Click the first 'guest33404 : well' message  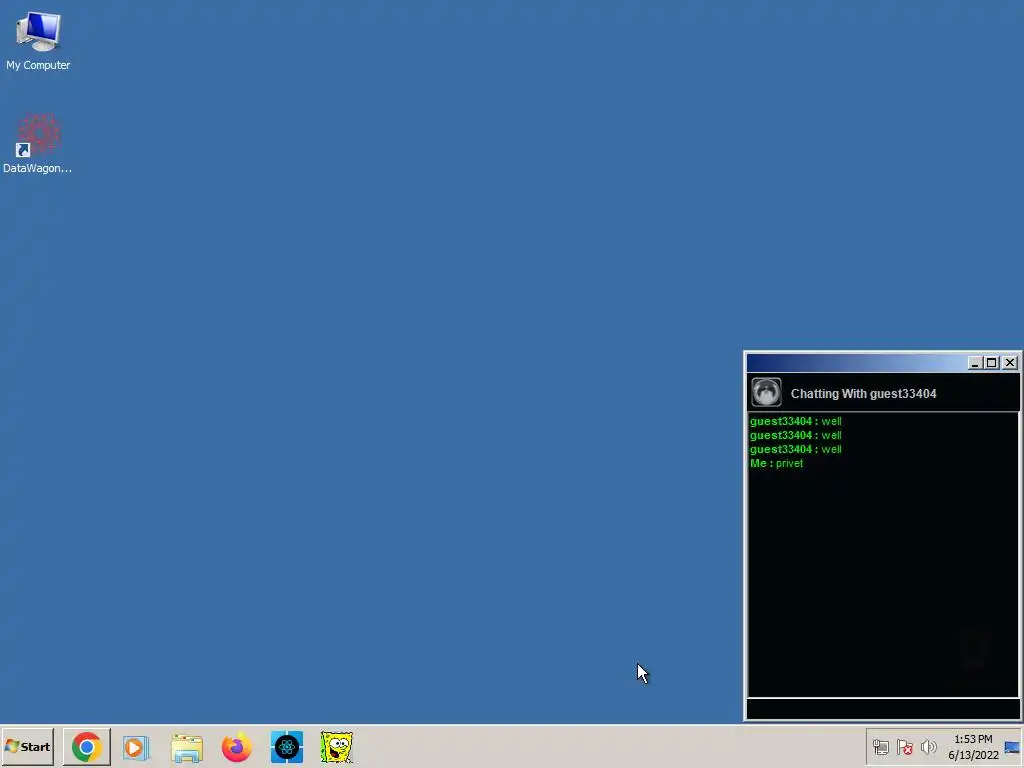(795, 421)
